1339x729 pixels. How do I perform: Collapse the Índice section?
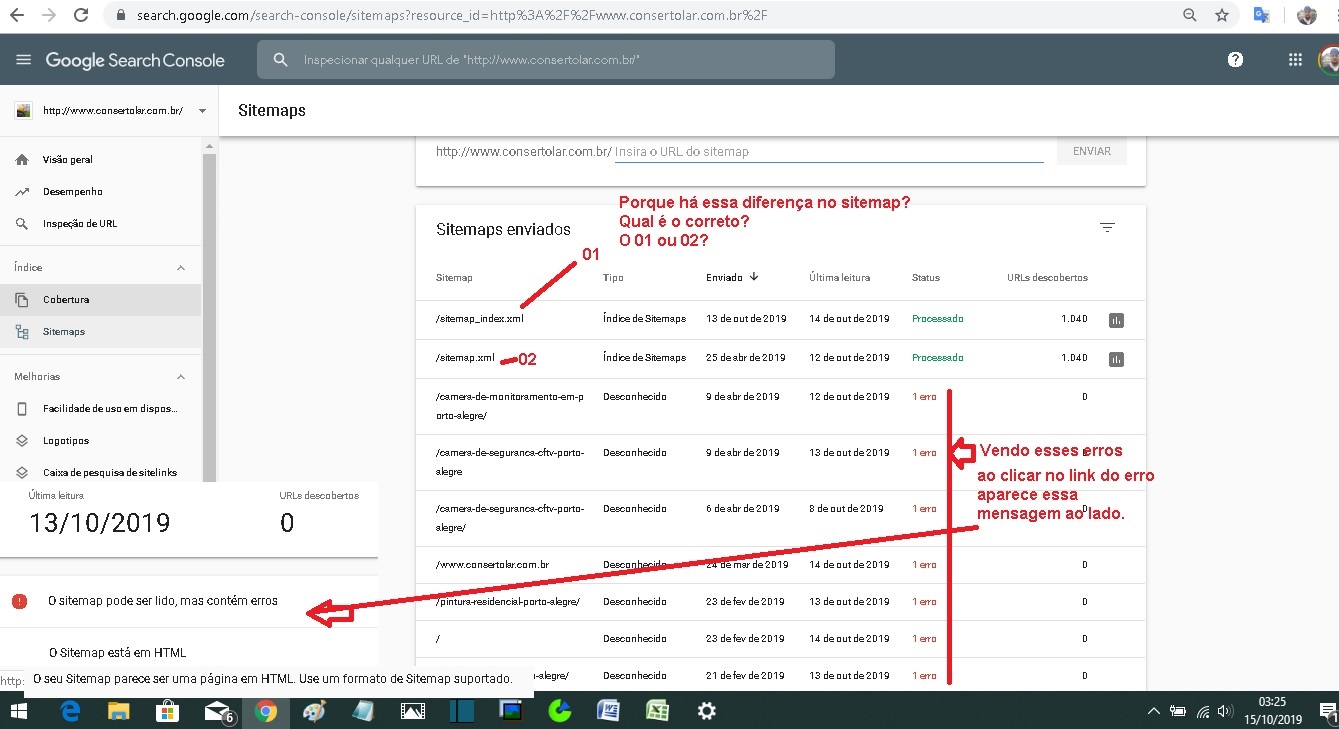pos(181,268)
